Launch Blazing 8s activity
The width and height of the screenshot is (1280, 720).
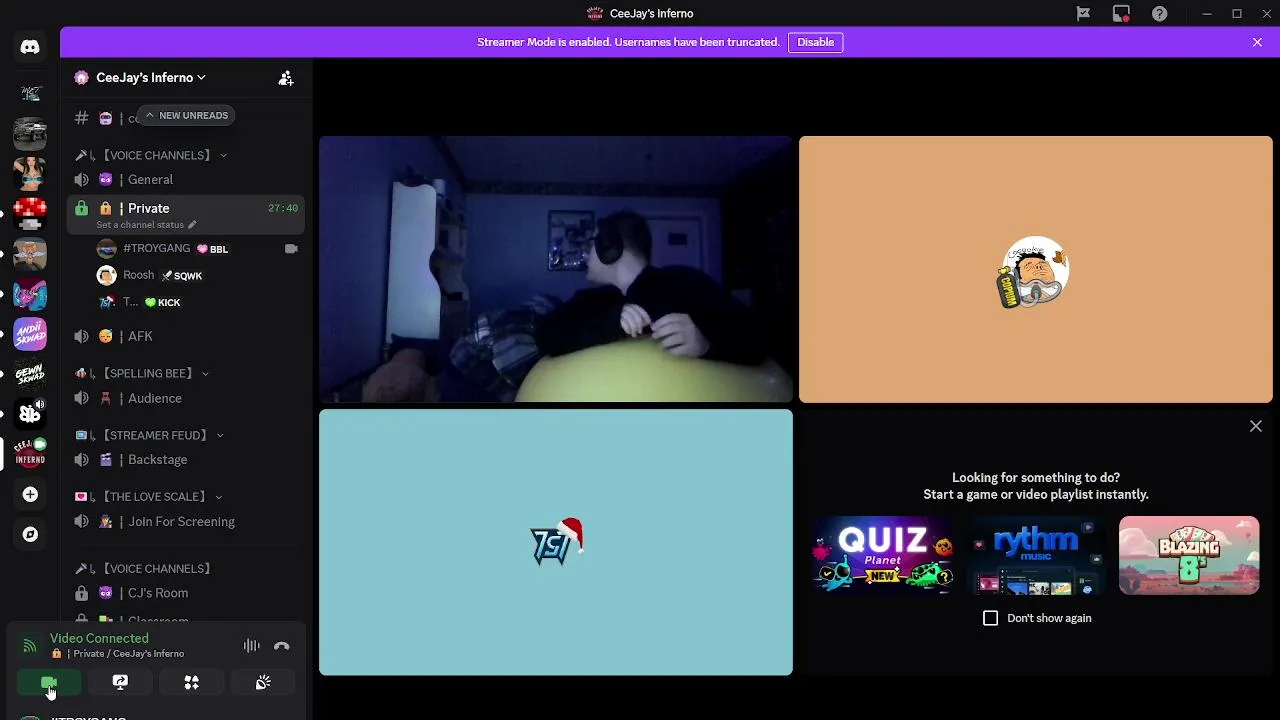pyautogui.click(x=1189, y=555)
